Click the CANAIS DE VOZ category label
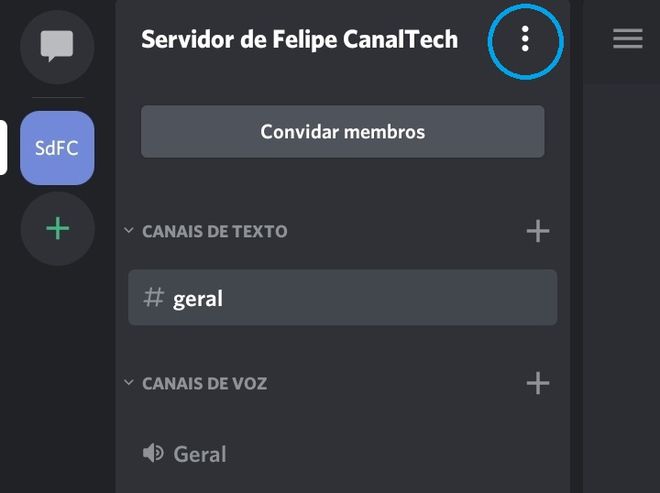The height and width of the screenshot is (493, 660). pos(205,384)
